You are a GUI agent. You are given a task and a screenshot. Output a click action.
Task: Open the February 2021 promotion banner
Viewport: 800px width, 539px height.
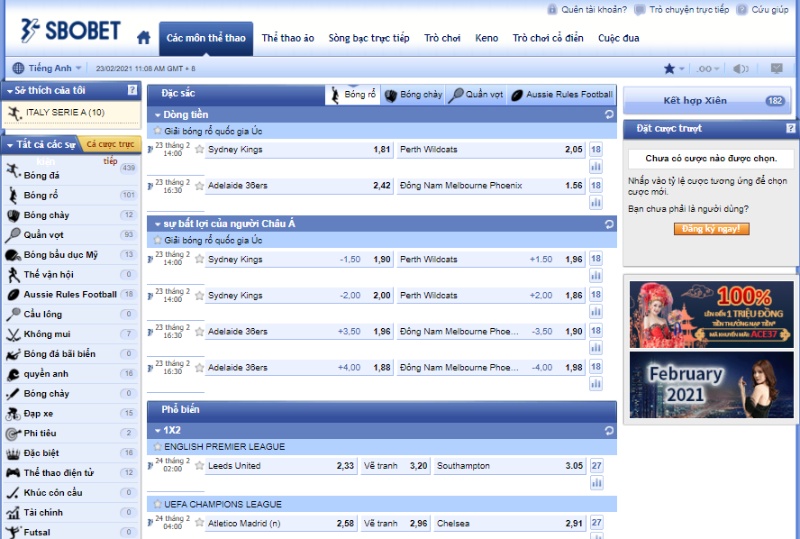711,385
